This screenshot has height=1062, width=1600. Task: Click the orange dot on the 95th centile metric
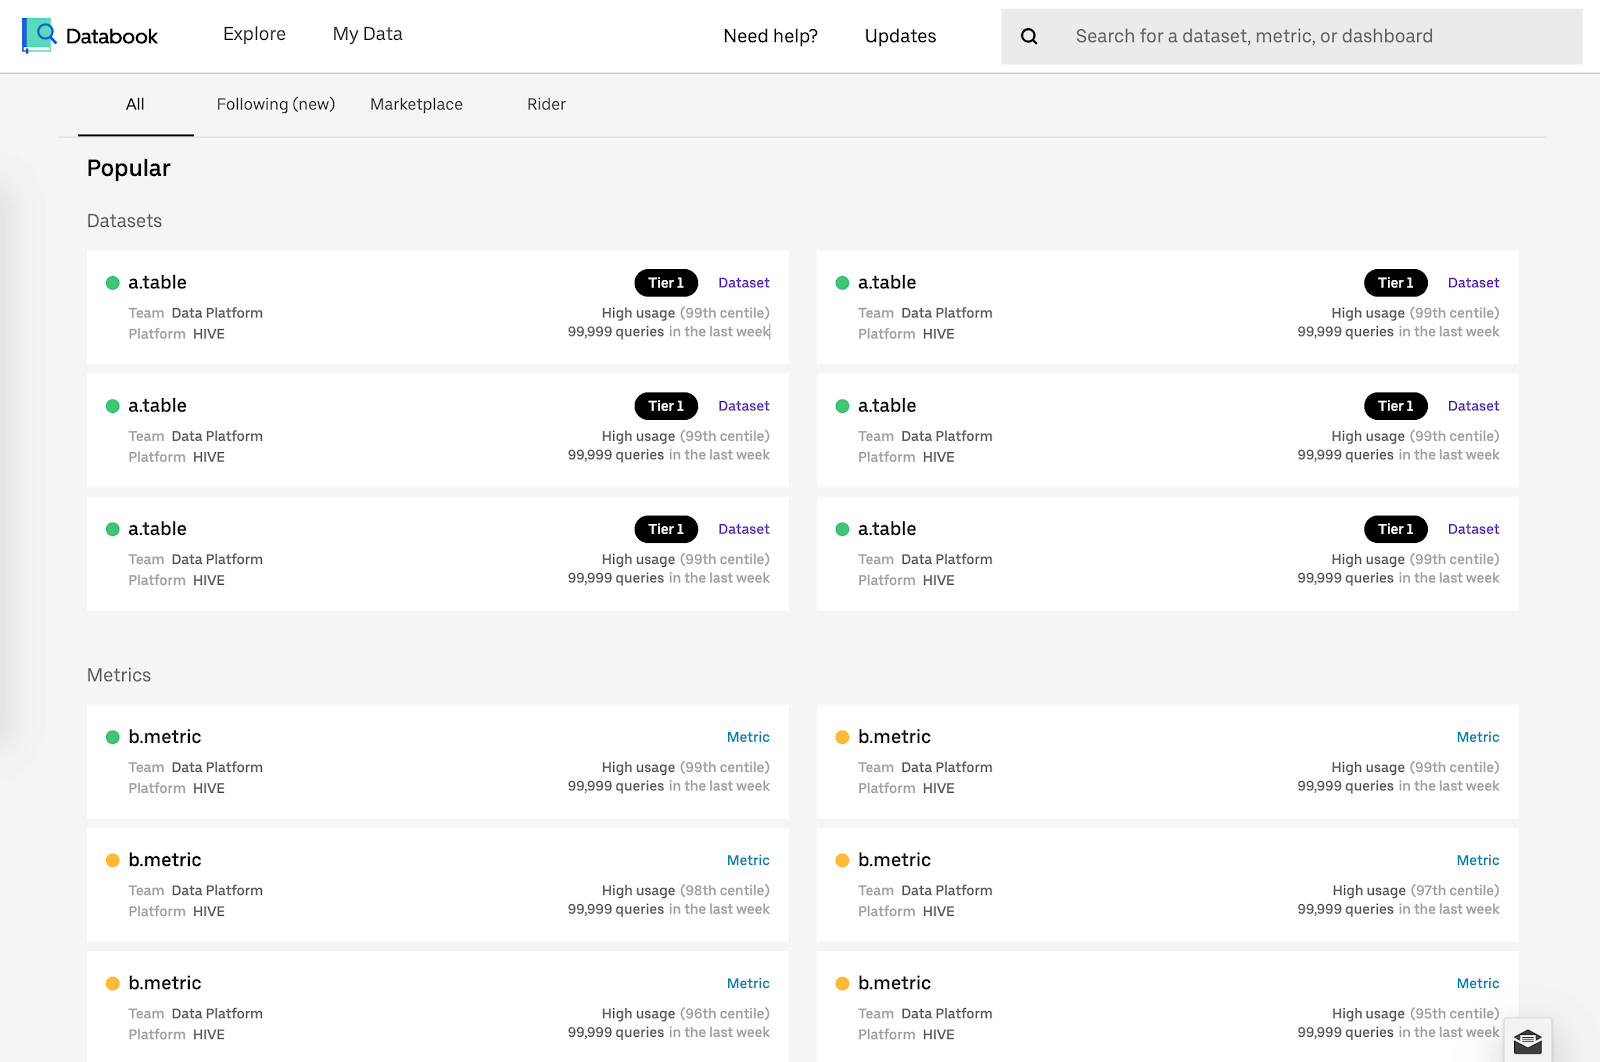pos(842,983)
